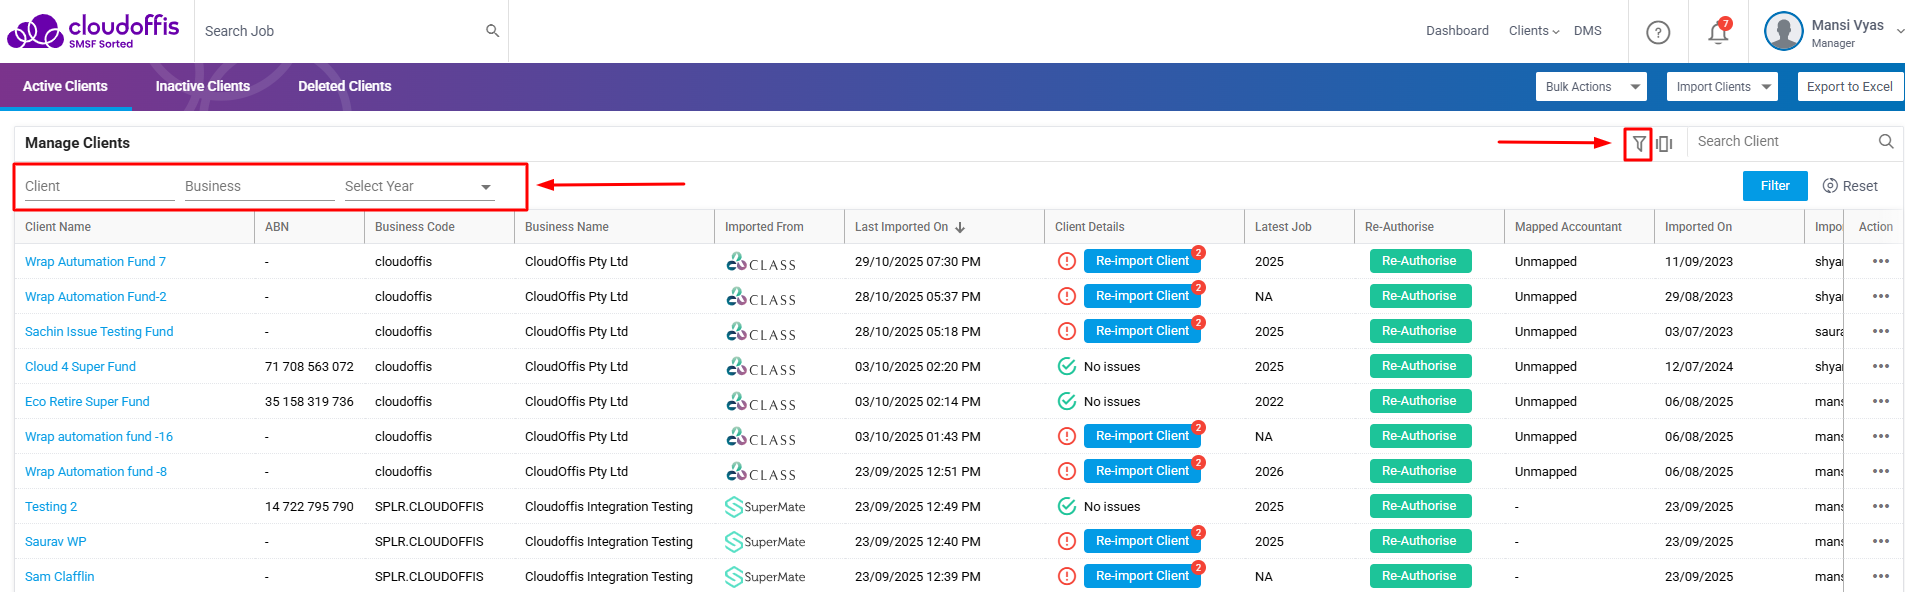Image resolution: width=1905 pixels, height=592 pixels.
Task: Click the Search Client magnifier icon
Action: pyautogui.click(x=1885, y=142)
